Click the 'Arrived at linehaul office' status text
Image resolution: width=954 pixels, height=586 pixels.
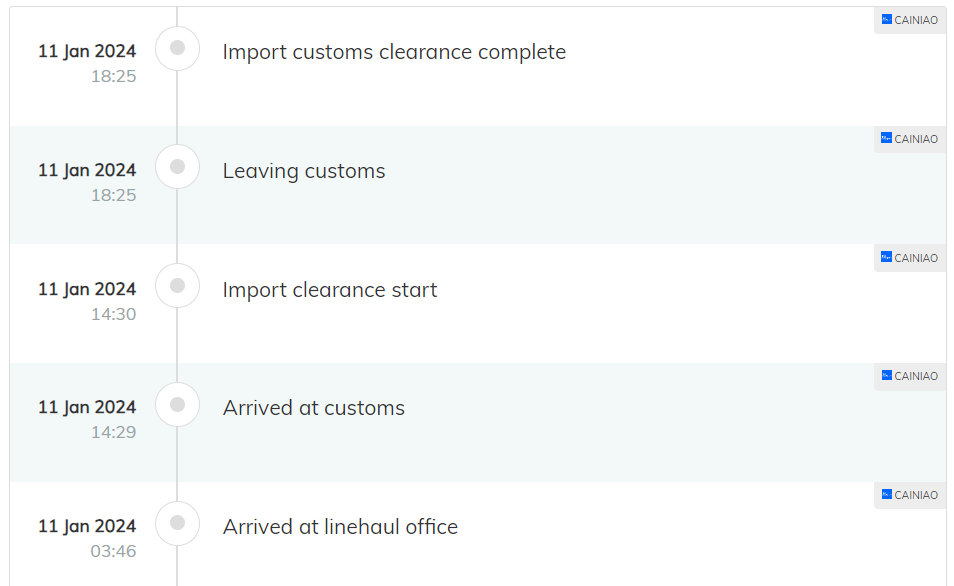(x=340, y=526)
